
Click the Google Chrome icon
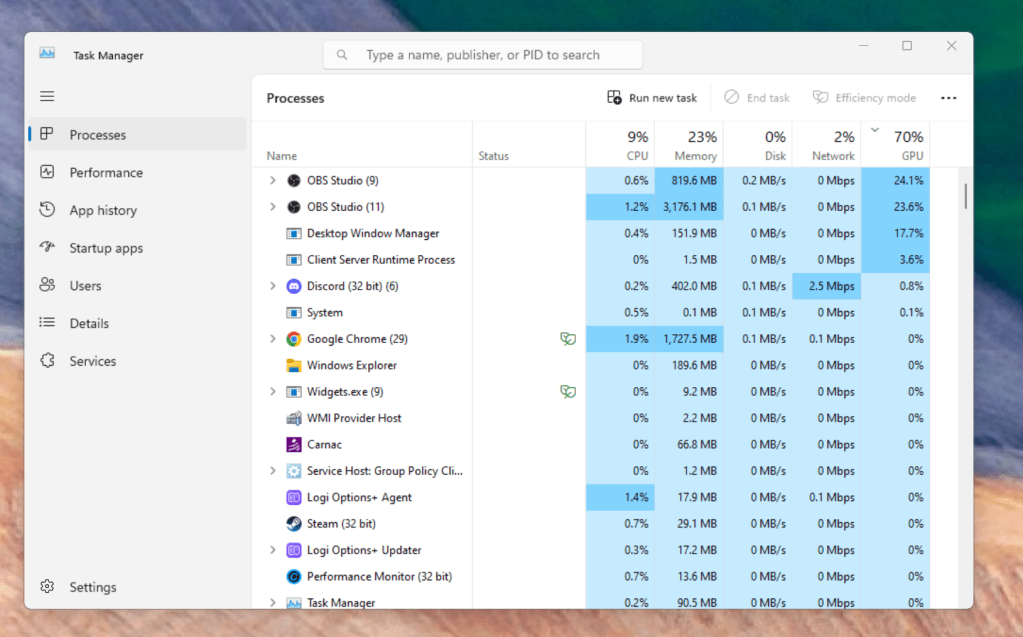pos(294,339)
